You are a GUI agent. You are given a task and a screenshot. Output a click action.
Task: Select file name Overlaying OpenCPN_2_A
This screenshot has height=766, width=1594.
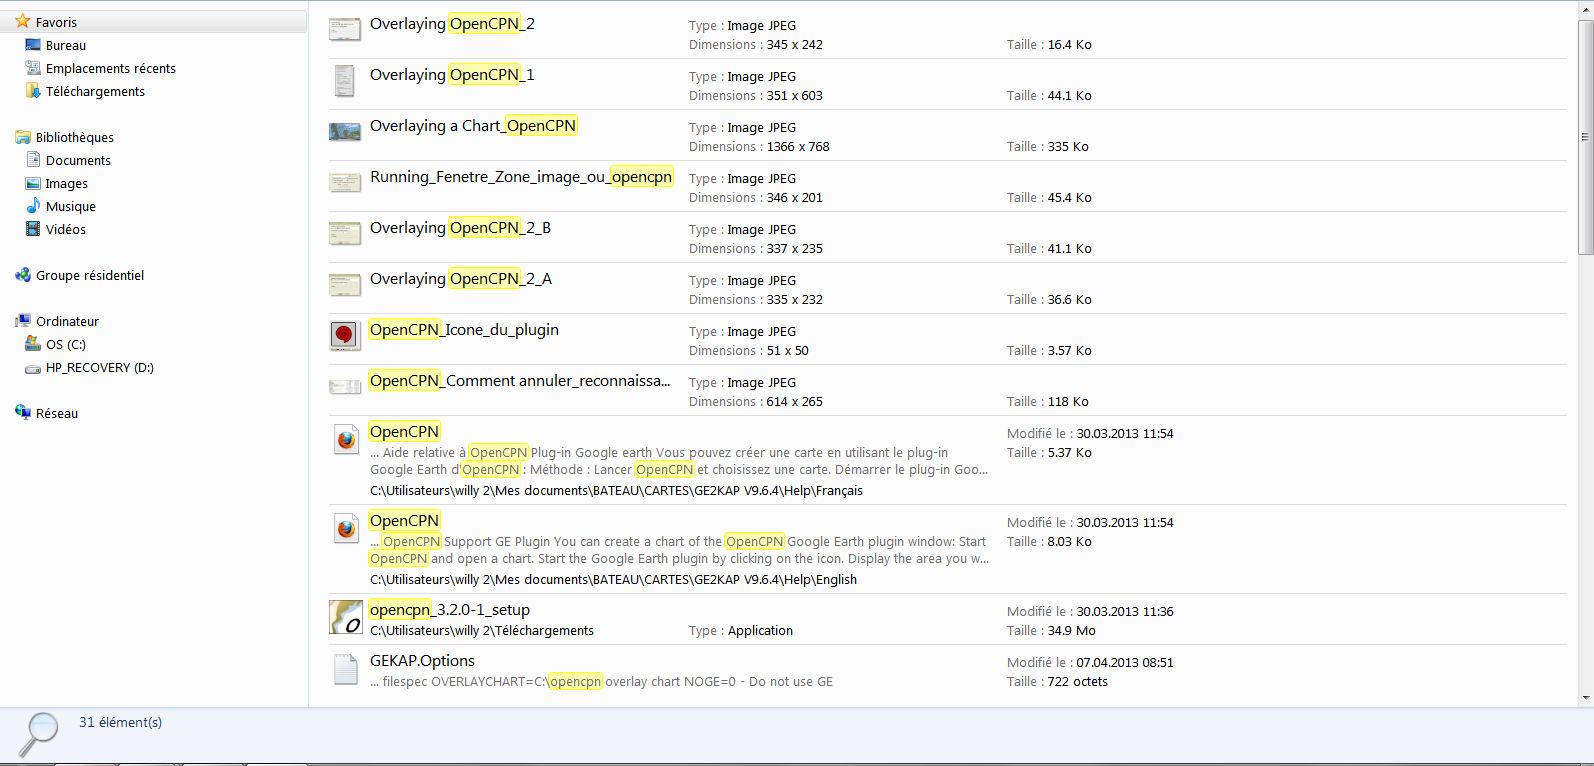[461, 279]
